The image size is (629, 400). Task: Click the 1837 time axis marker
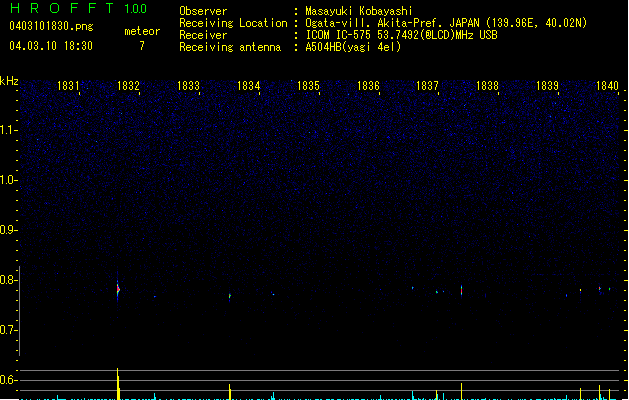point(427,86)
